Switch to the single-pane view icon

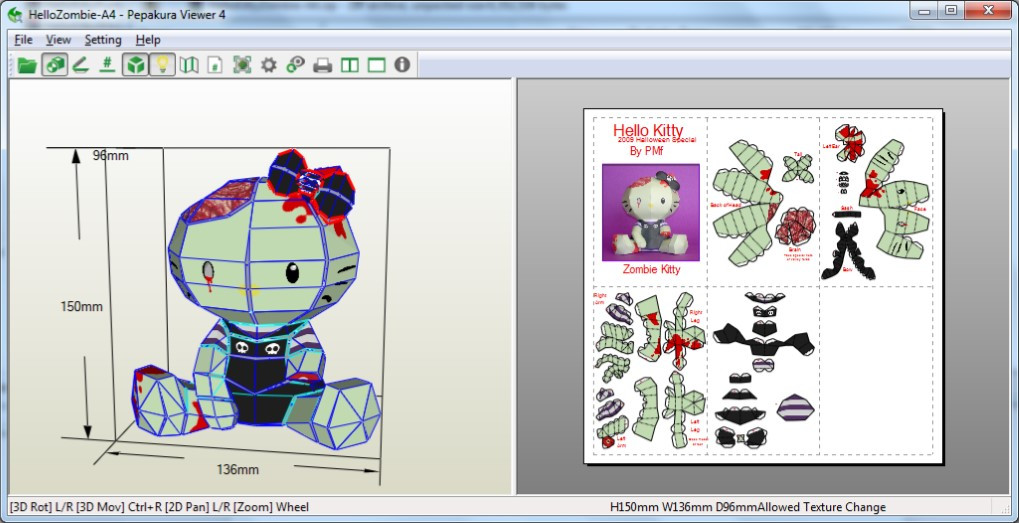click(x=376, y=65)
